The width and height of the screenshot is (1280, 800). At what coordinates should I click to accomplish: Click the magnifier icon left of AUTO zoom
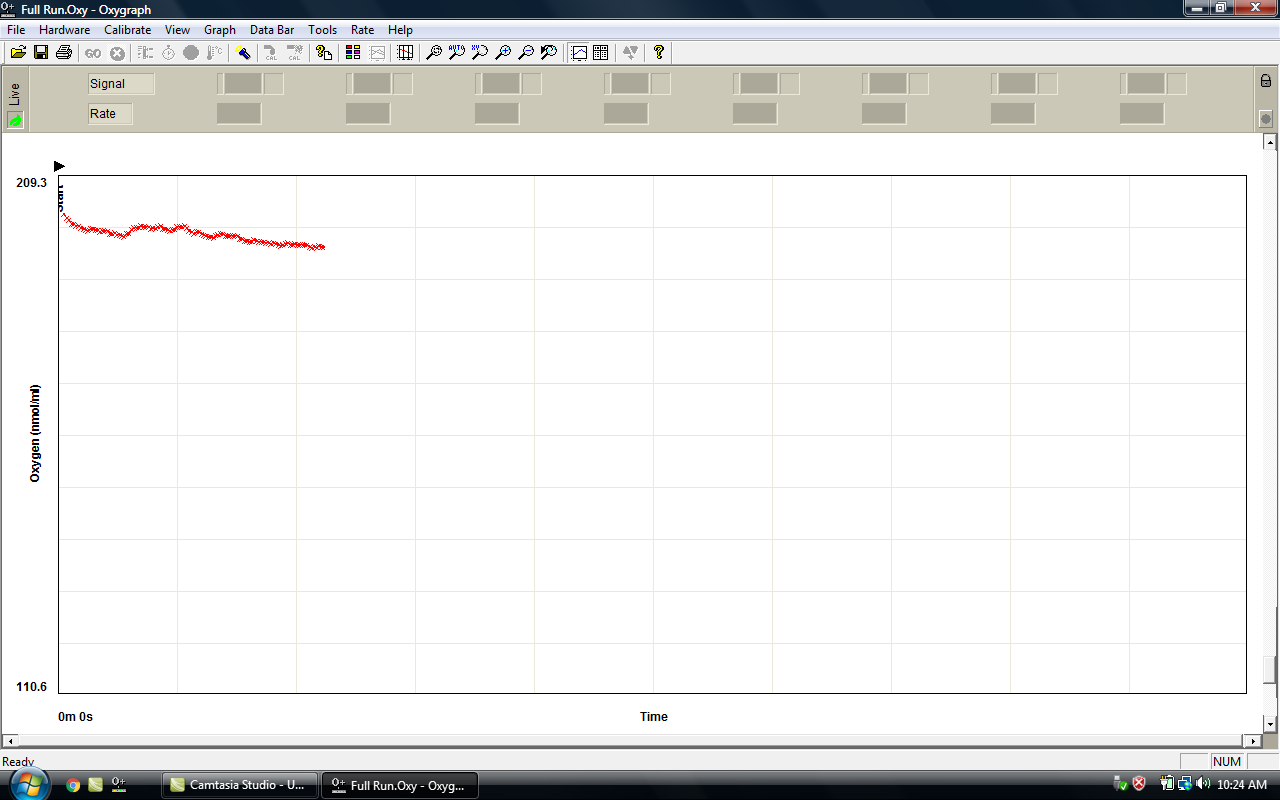click(x=434, y=52)
